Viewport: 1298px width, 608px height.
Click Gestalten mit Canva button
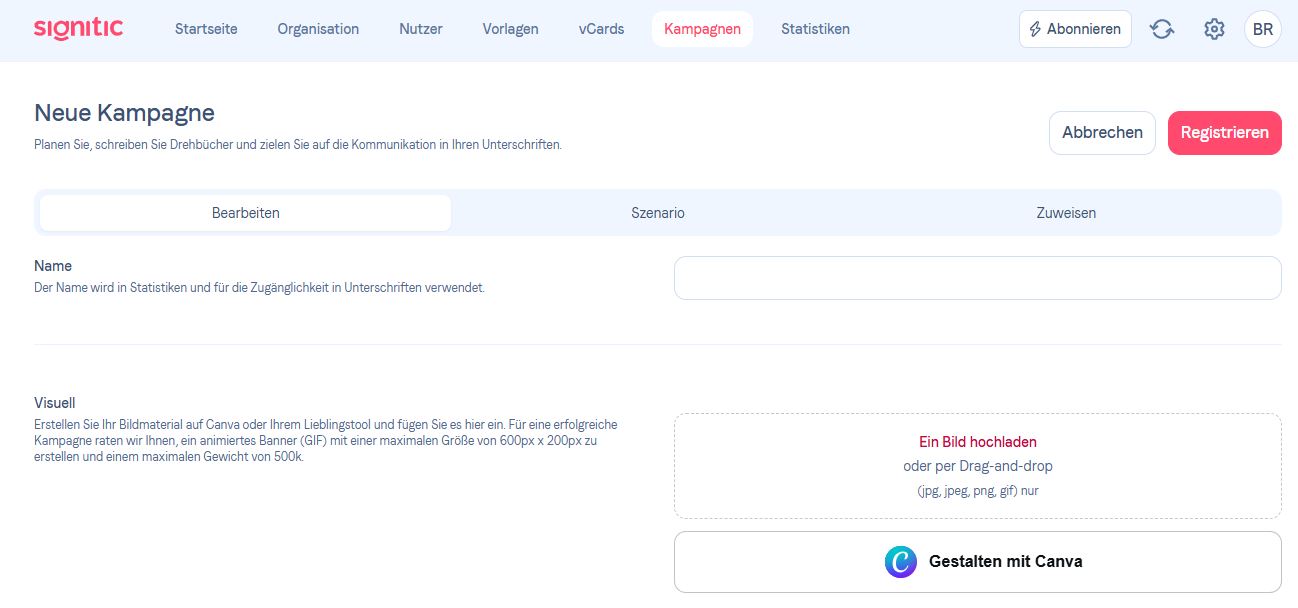tap(978, 562)
